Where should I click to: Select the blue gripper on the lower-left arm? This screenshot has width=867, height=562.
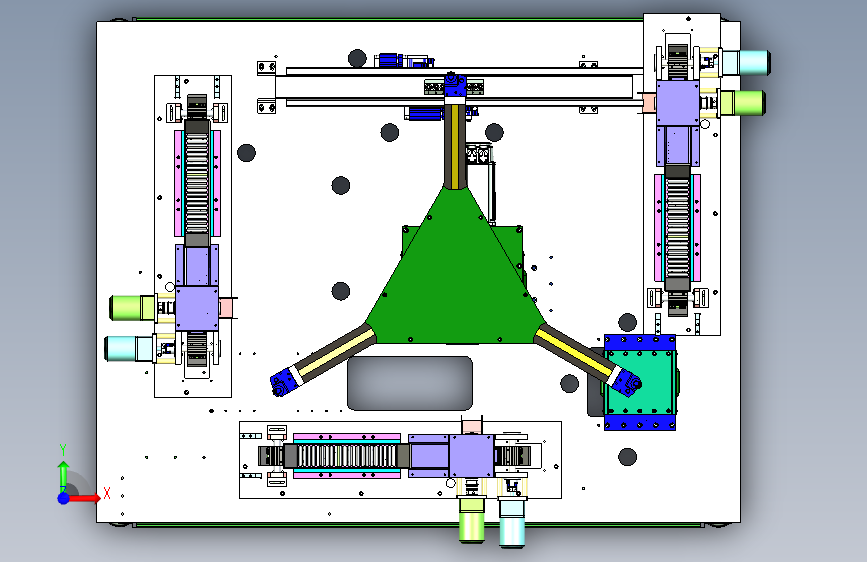coord(284,382)
